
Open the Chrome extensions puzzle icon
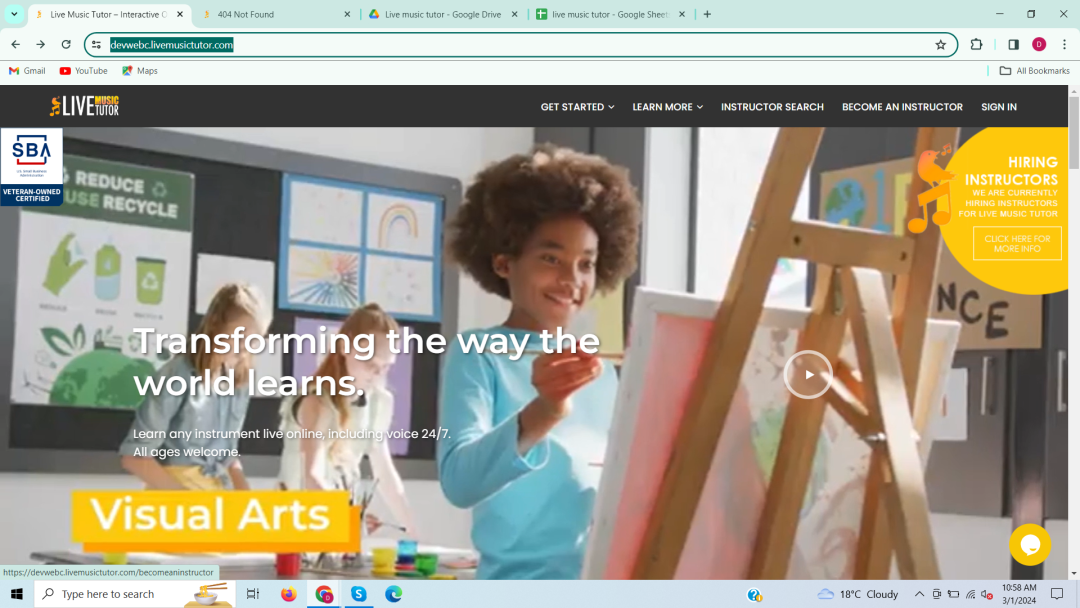[x=977, y=45]
